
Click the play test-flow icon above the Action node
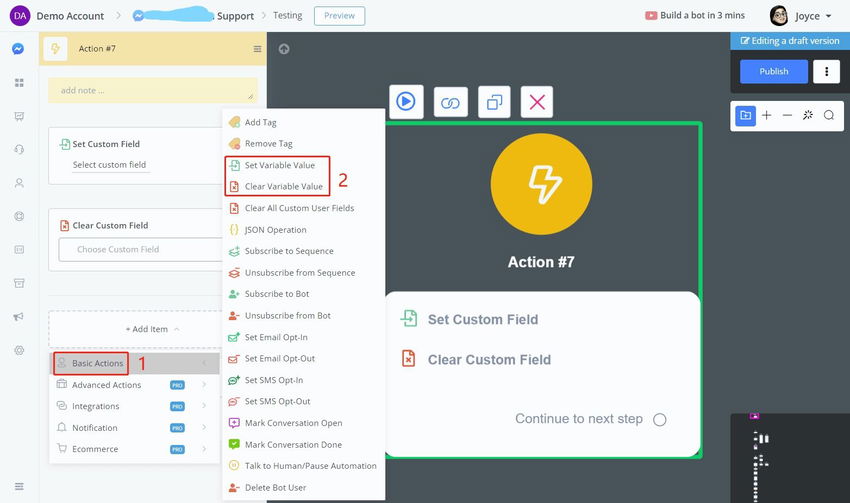[406, 102]
